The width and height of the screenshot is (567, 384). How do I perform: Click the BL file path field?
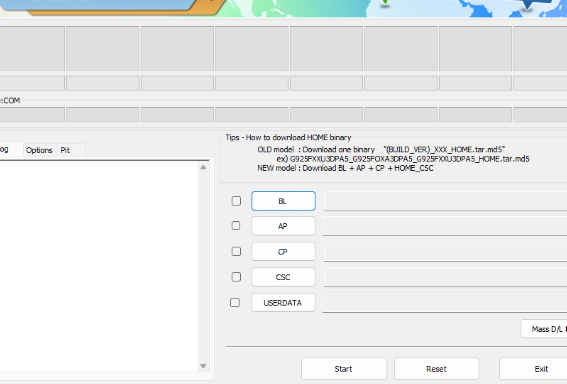click(445, 201)
